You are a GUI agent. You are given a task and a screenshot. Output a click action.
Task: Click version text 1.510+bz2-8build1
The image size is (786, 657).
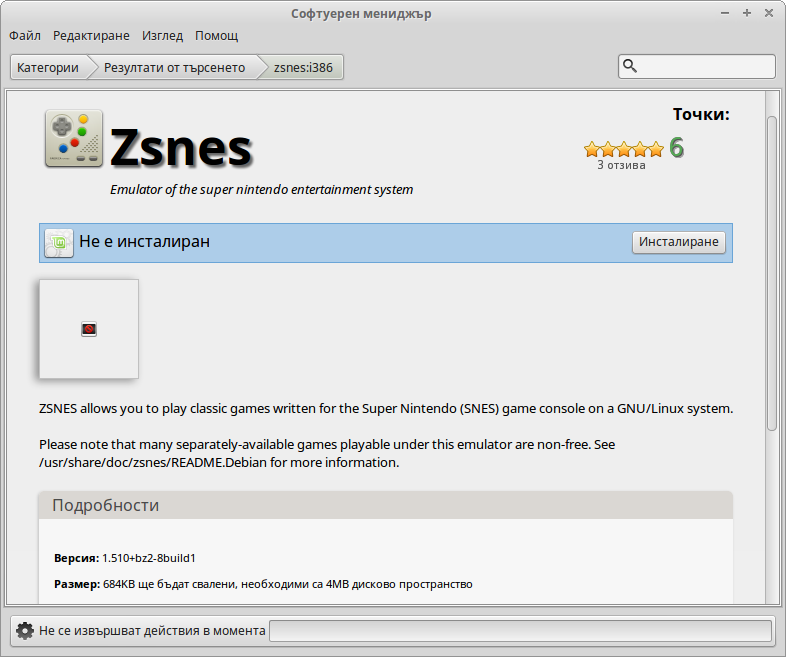coord(149,558)
